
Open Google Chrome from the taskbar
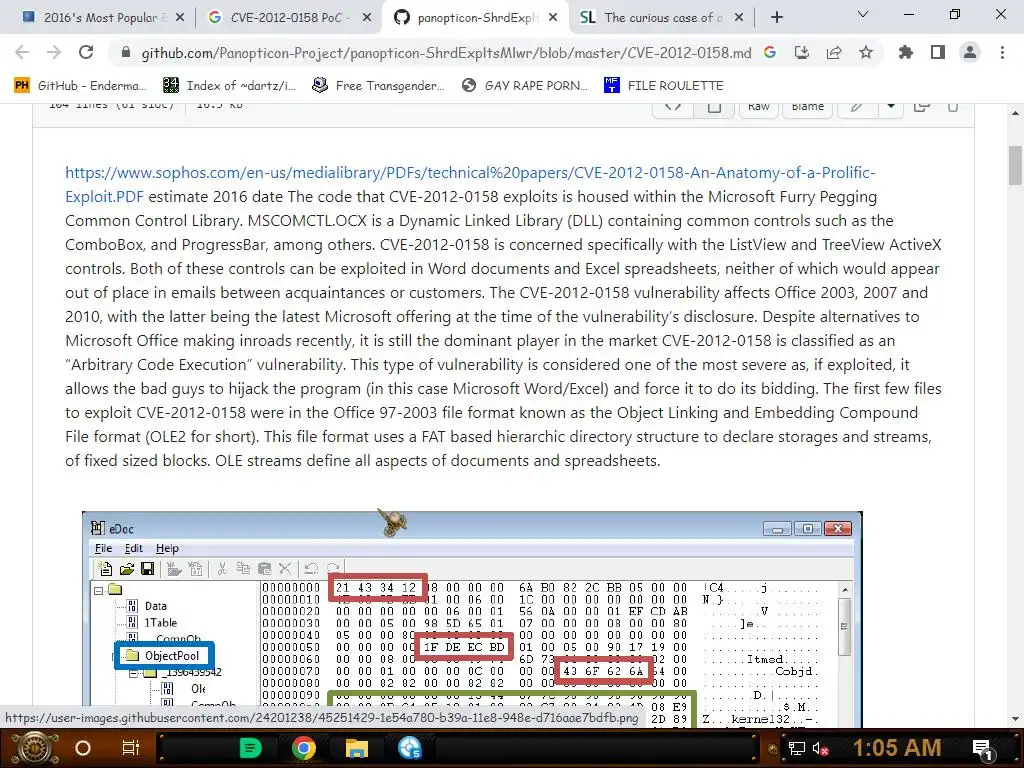[304, 748]
